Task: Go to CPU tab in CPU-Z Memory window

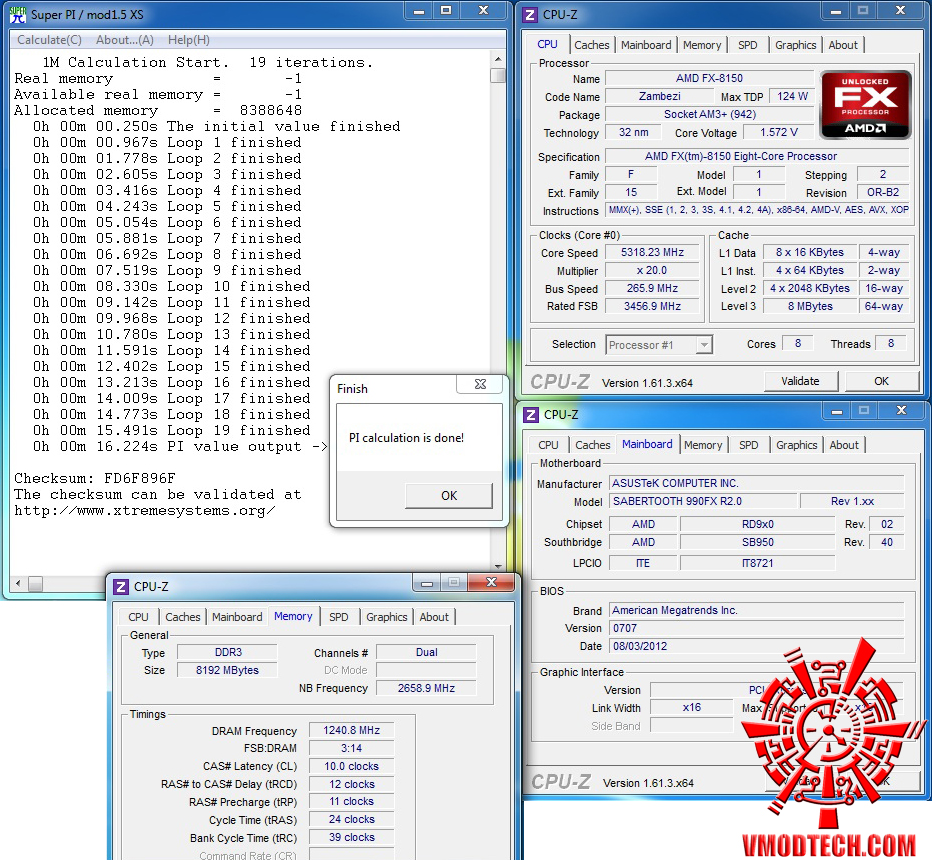Action: tap(138, 618)
